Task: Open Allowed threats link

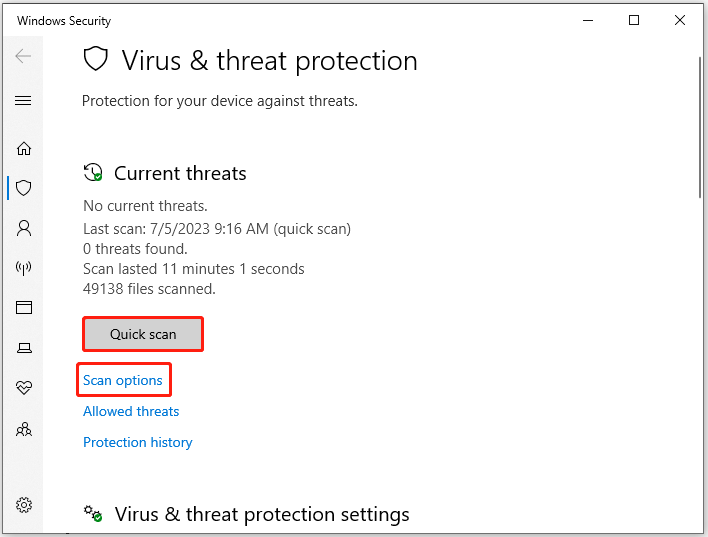Action: [x=131, y=411]
